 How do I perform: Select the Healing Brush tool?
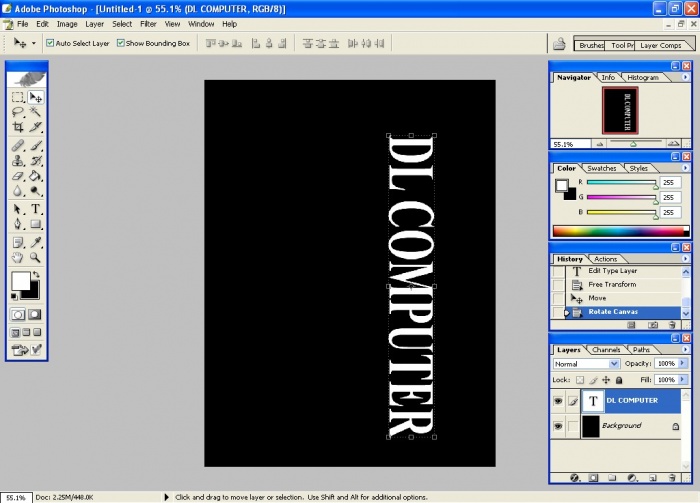tap(18, 145)
